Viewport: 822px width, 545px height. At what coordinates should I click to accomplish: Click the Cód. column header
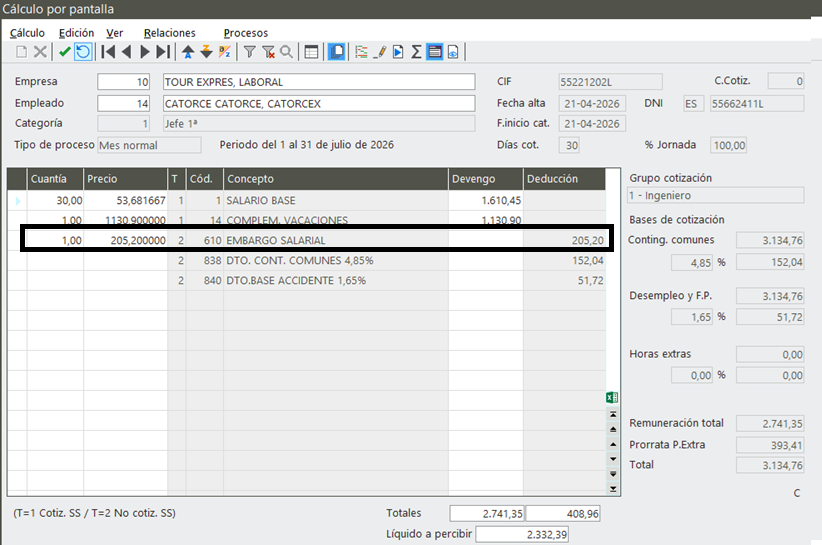pyautogui.click(x=204, y=179)
